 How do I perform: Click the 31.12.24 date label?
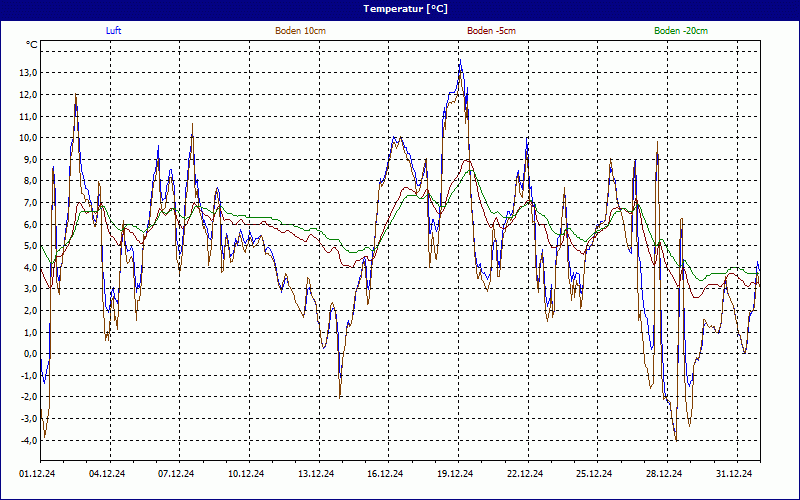click(x=734, y=474)
